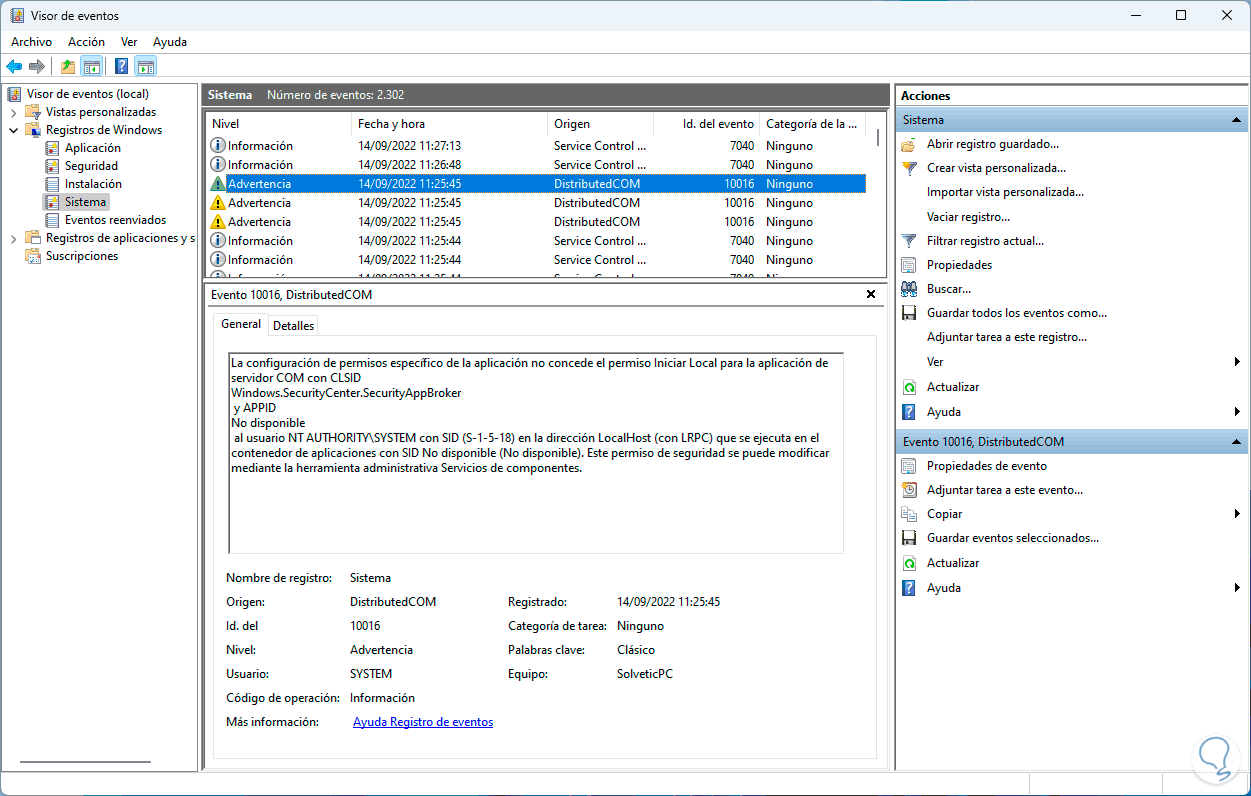Click the horizontal scrollbar under the console tree
This screenshot has height=796, width=1251.
85,762
